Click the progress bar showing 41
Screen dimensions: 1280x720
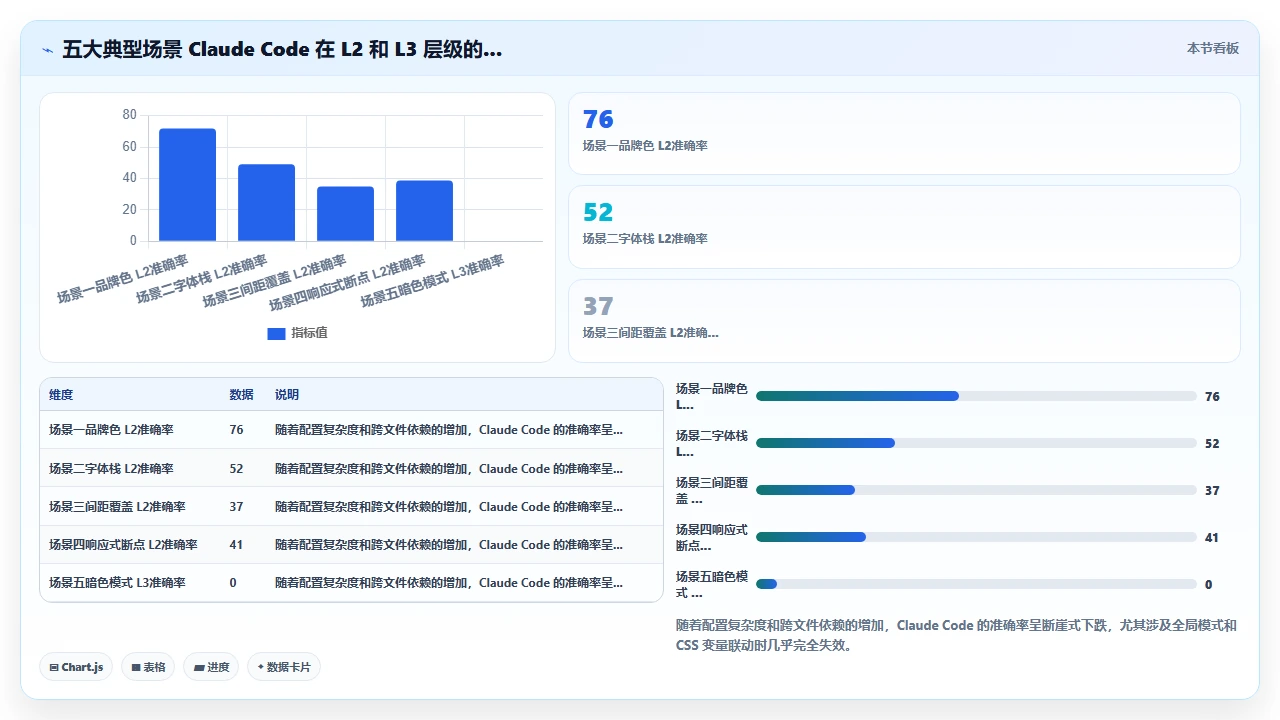pyautogui.click(x=976, y=537)
